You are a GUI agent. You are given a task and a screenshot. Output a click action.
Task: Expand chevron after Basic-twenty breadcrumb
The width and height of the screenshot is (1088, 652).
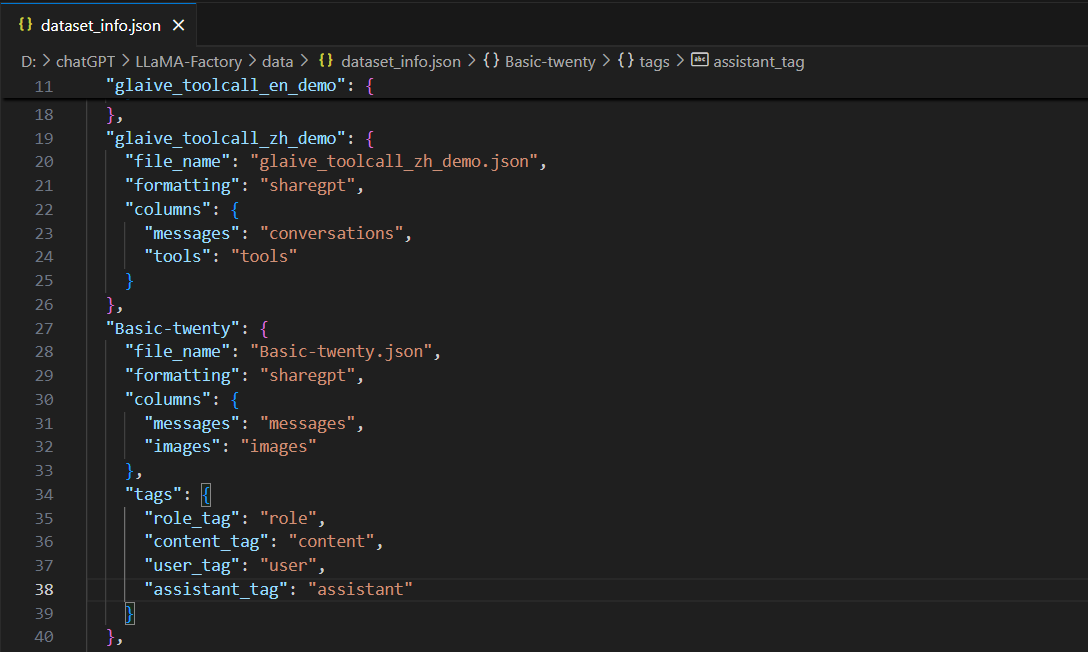tap(606, 61)
